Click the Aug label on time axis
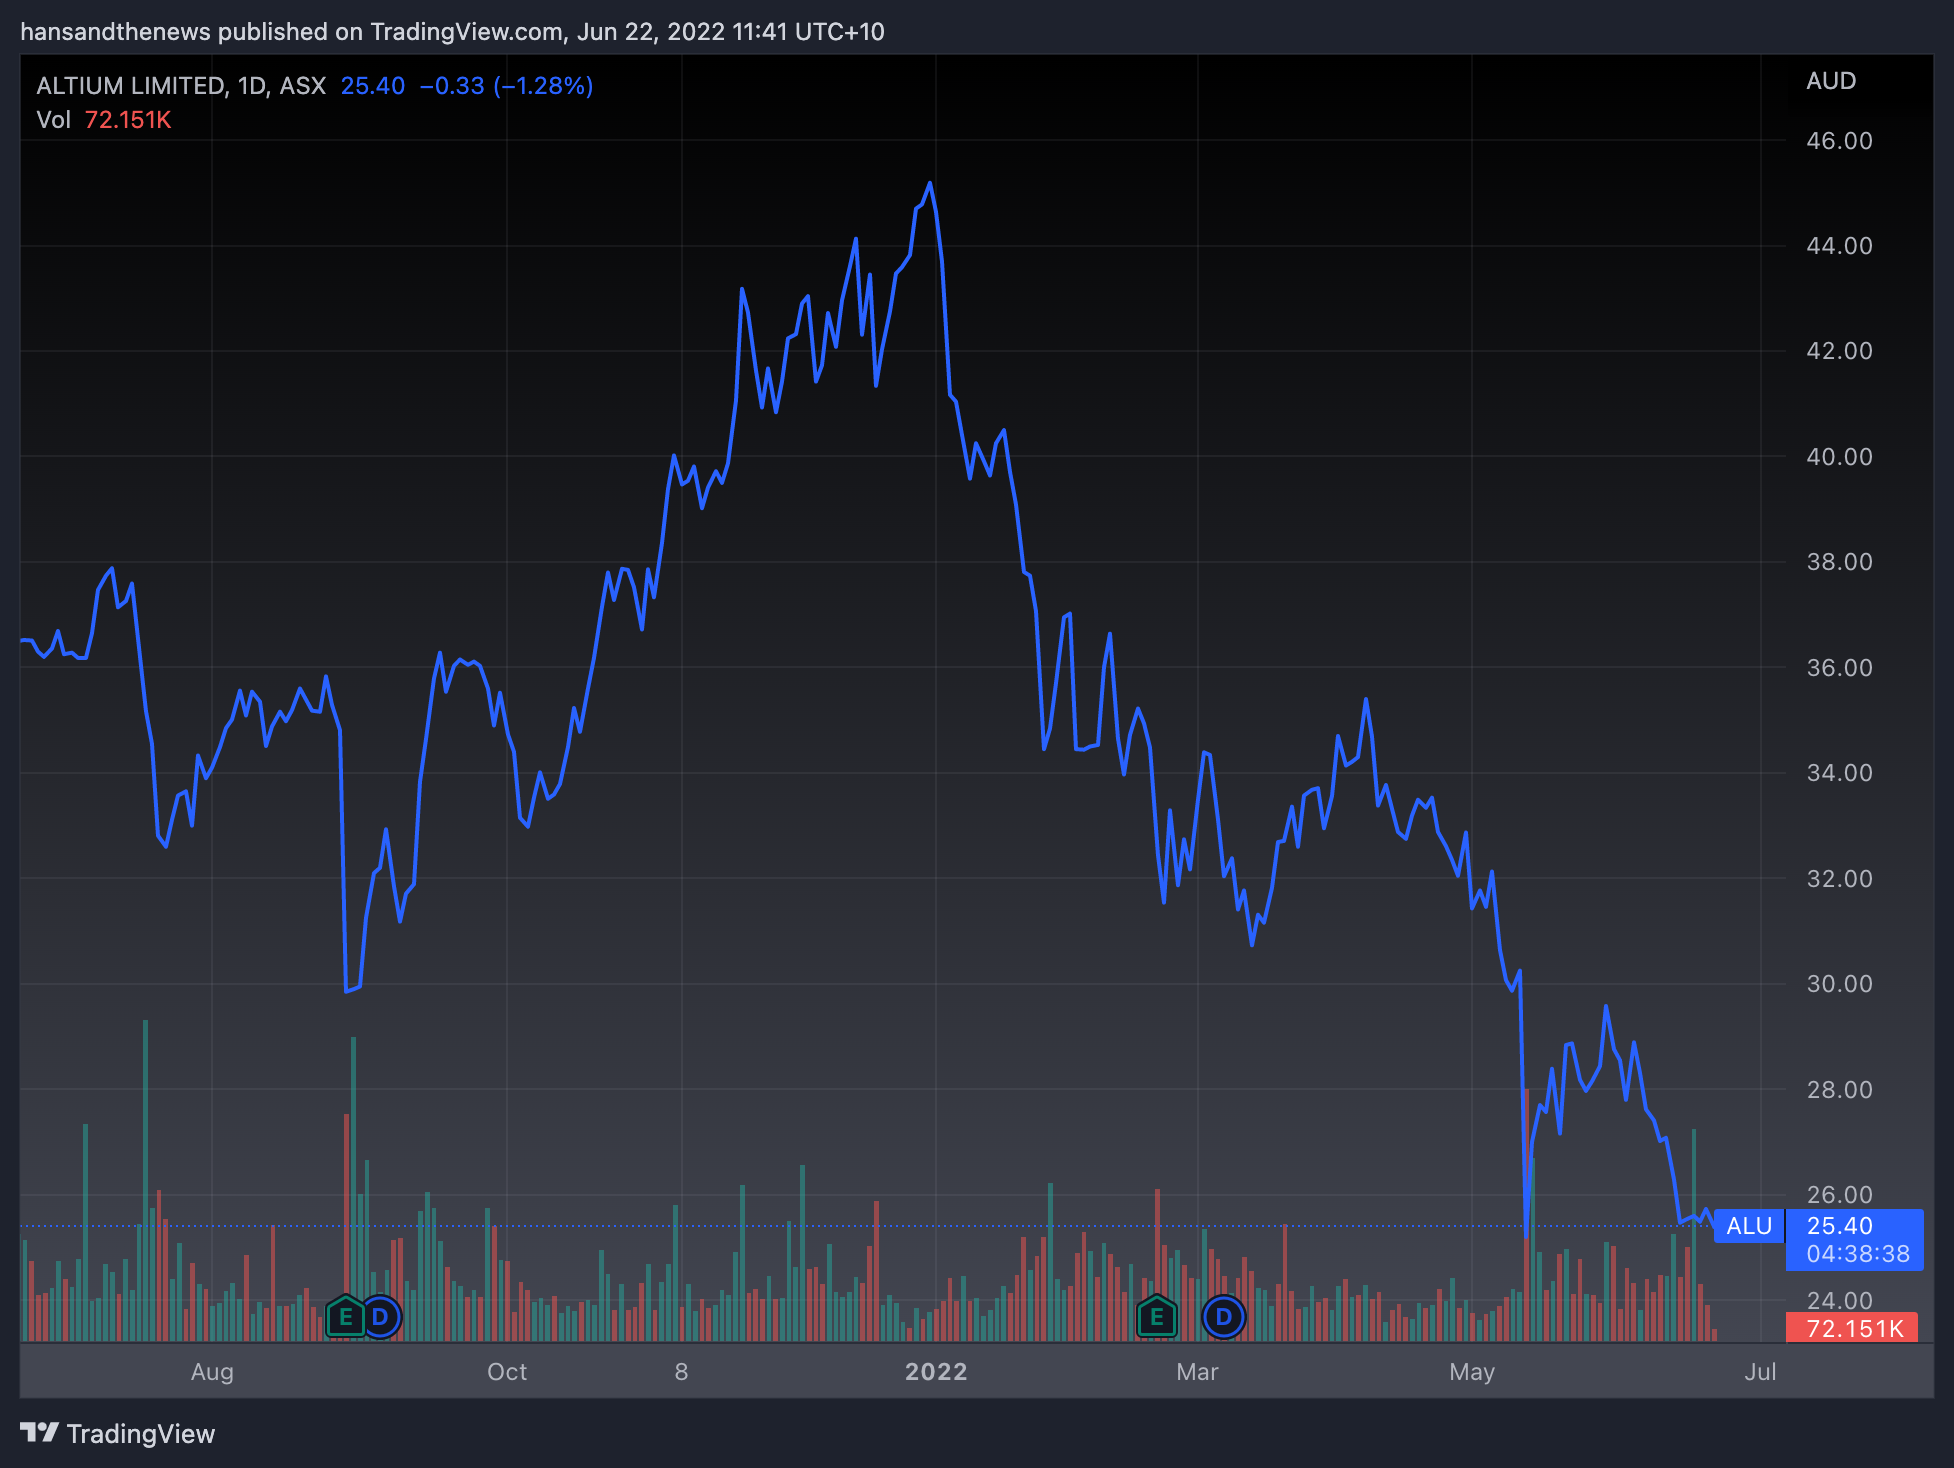1954x1468 pixels. [212, 1372]
